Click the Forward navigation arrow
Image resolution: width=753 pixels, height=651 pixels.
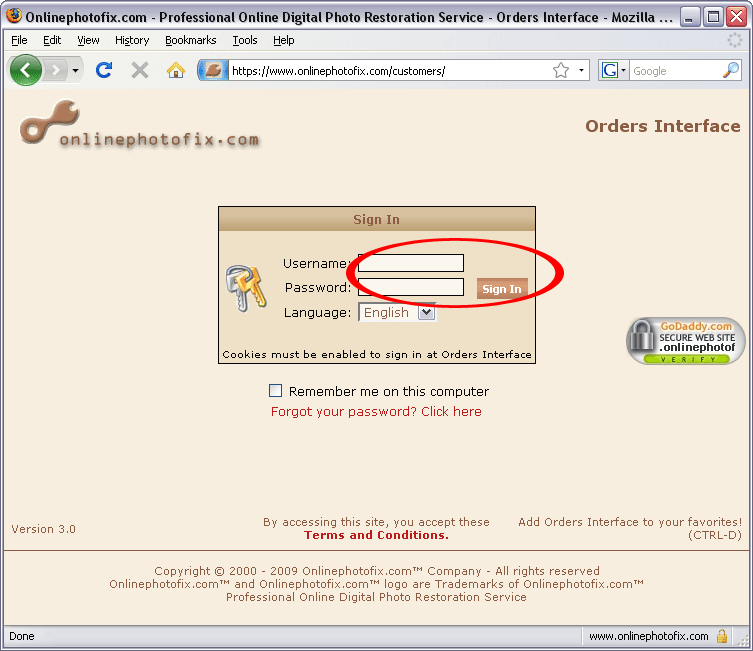tap(57, 71)
